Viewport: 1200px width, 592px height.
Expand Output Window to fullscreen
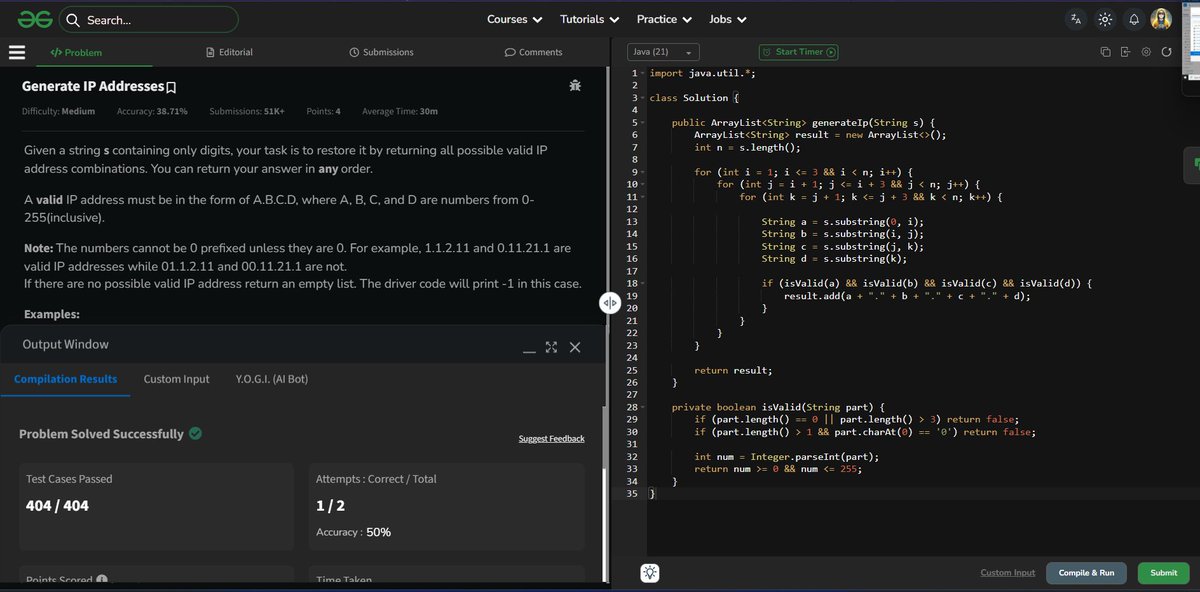point(551,347)
